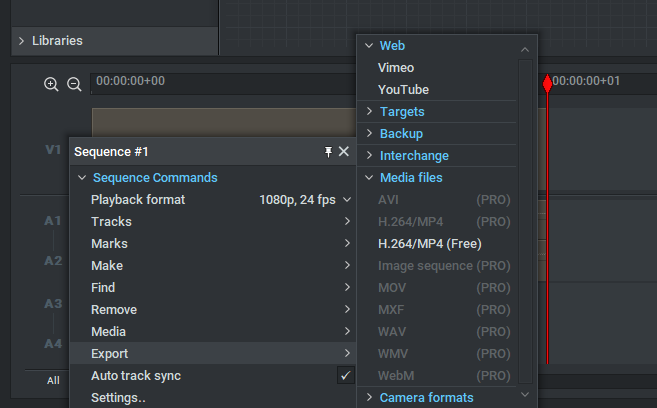This screenshot has height=408, width=657.
Task: Click the timeline zoom in magnifier icon
Action: pos(51,84)
